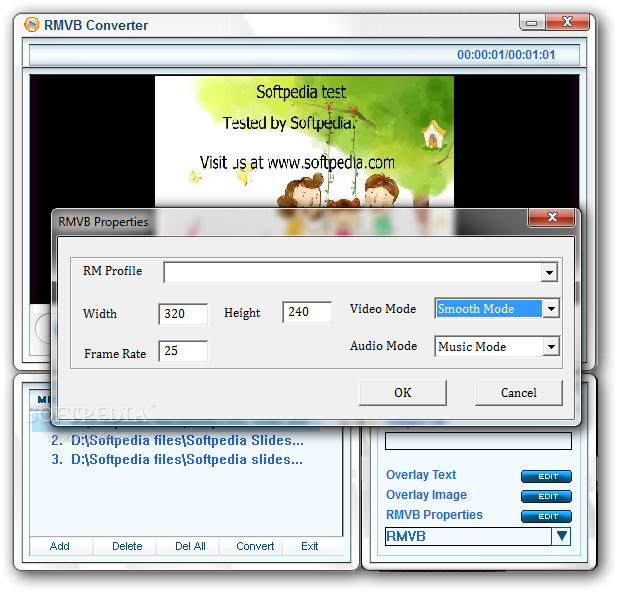The image size is (618, 592).
Task: Expand the Video Mode dropdown arrow
Action: (x=551, y=309)
